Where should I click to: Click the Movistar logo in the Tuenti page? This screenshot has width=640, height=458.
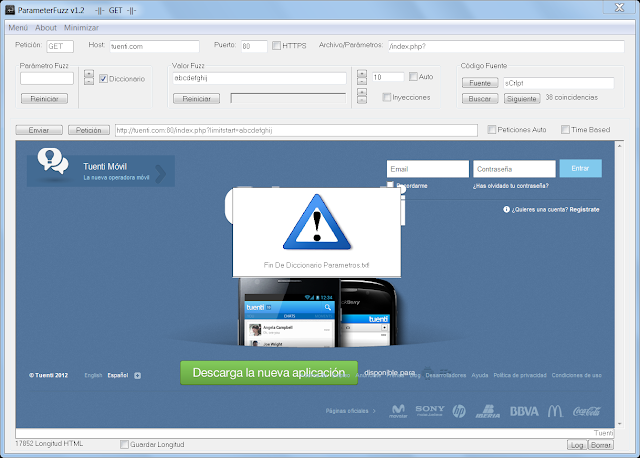(x=398, y=411)
